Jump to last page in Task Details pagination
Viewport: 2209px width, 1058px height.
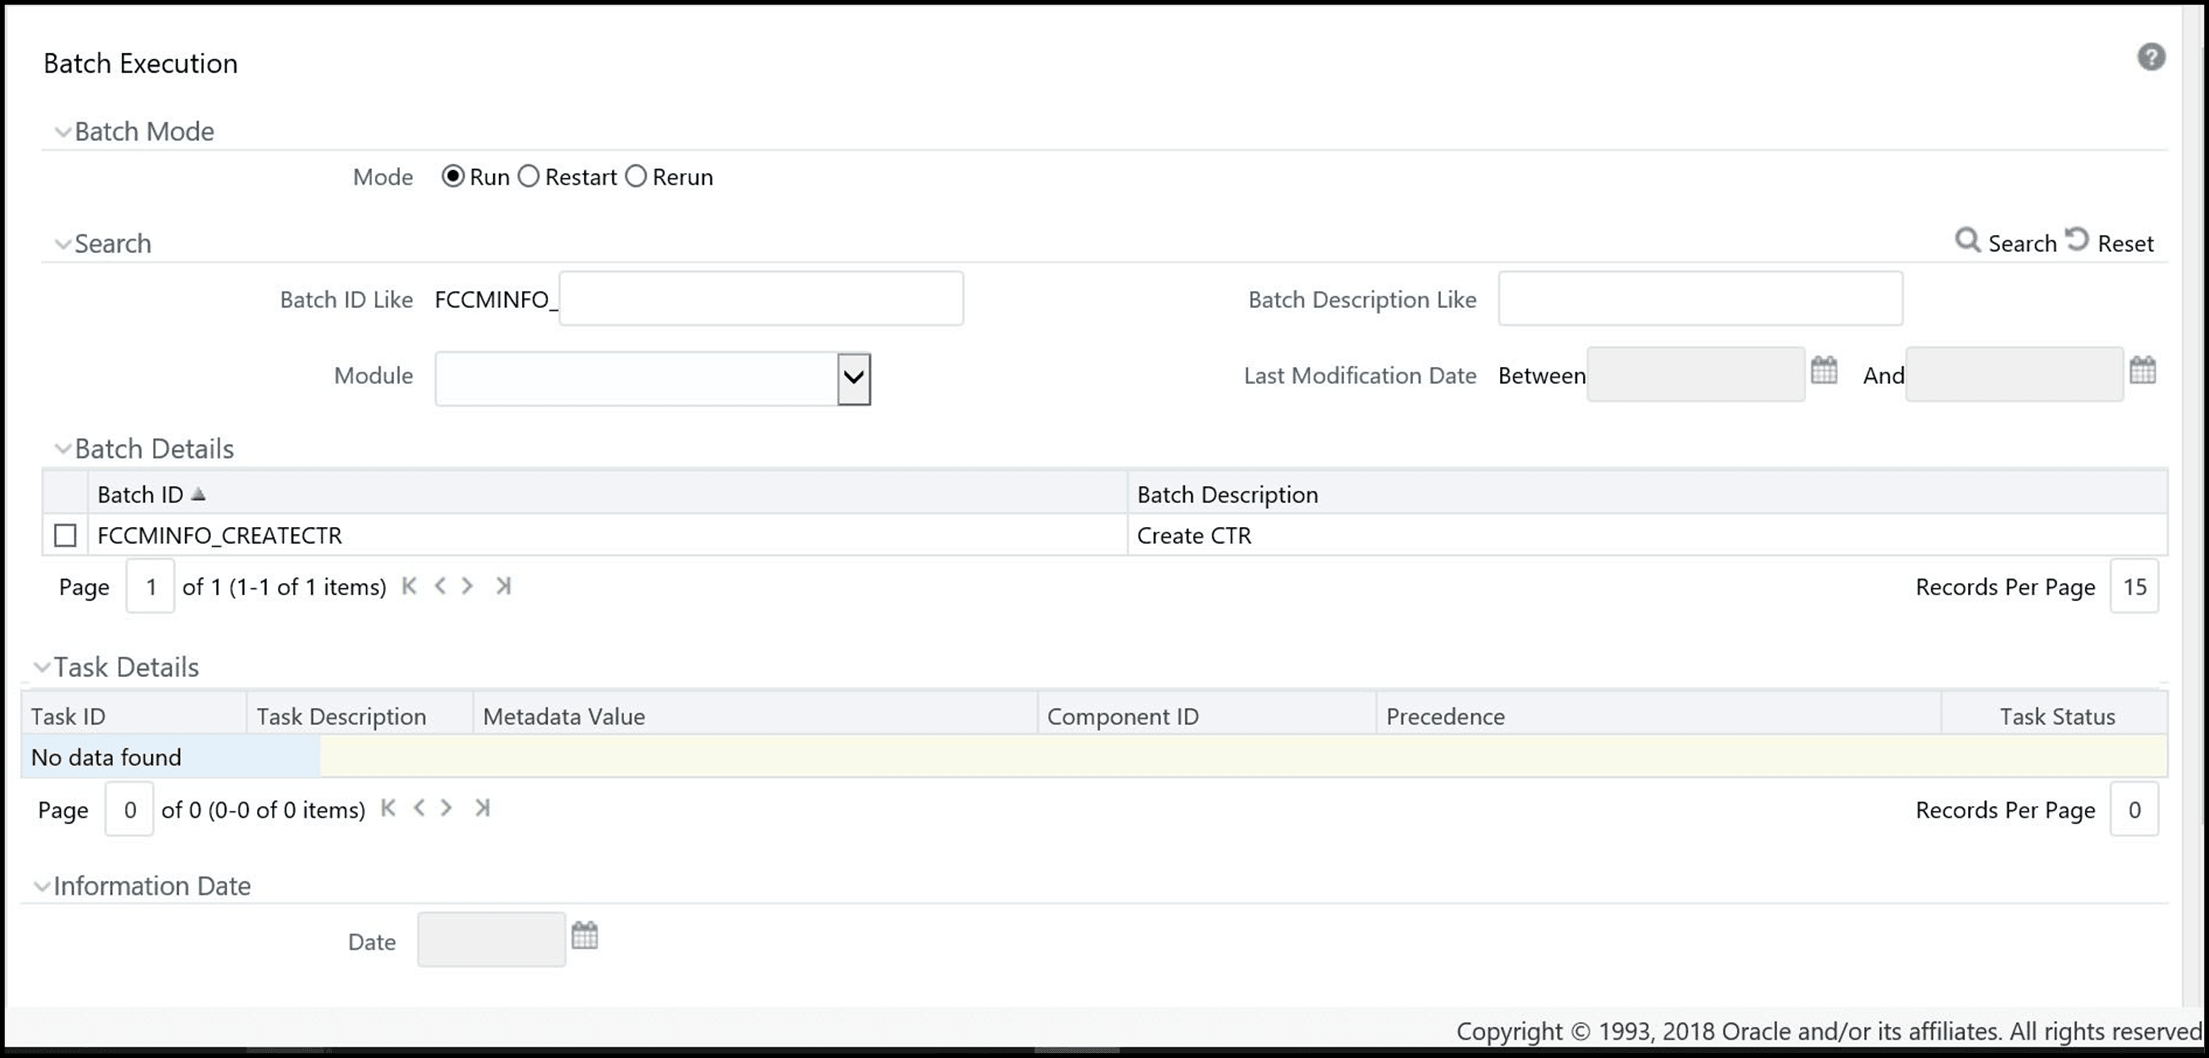pos(482,808)
